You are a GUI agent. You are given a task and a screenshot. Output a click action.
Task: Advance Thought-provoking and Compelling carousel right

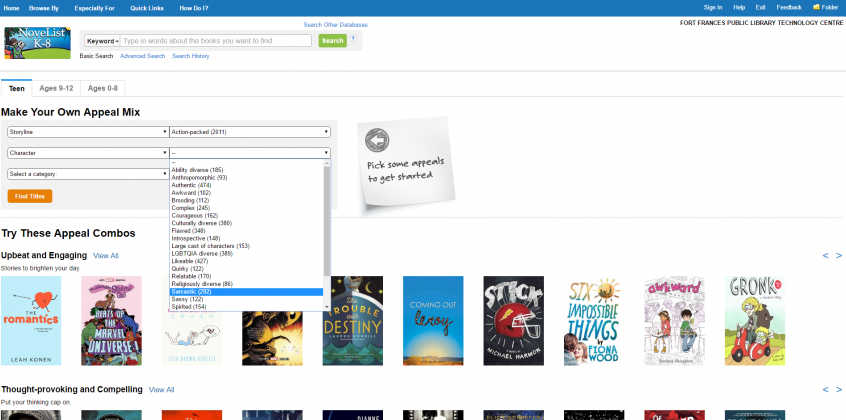[839, 389]
